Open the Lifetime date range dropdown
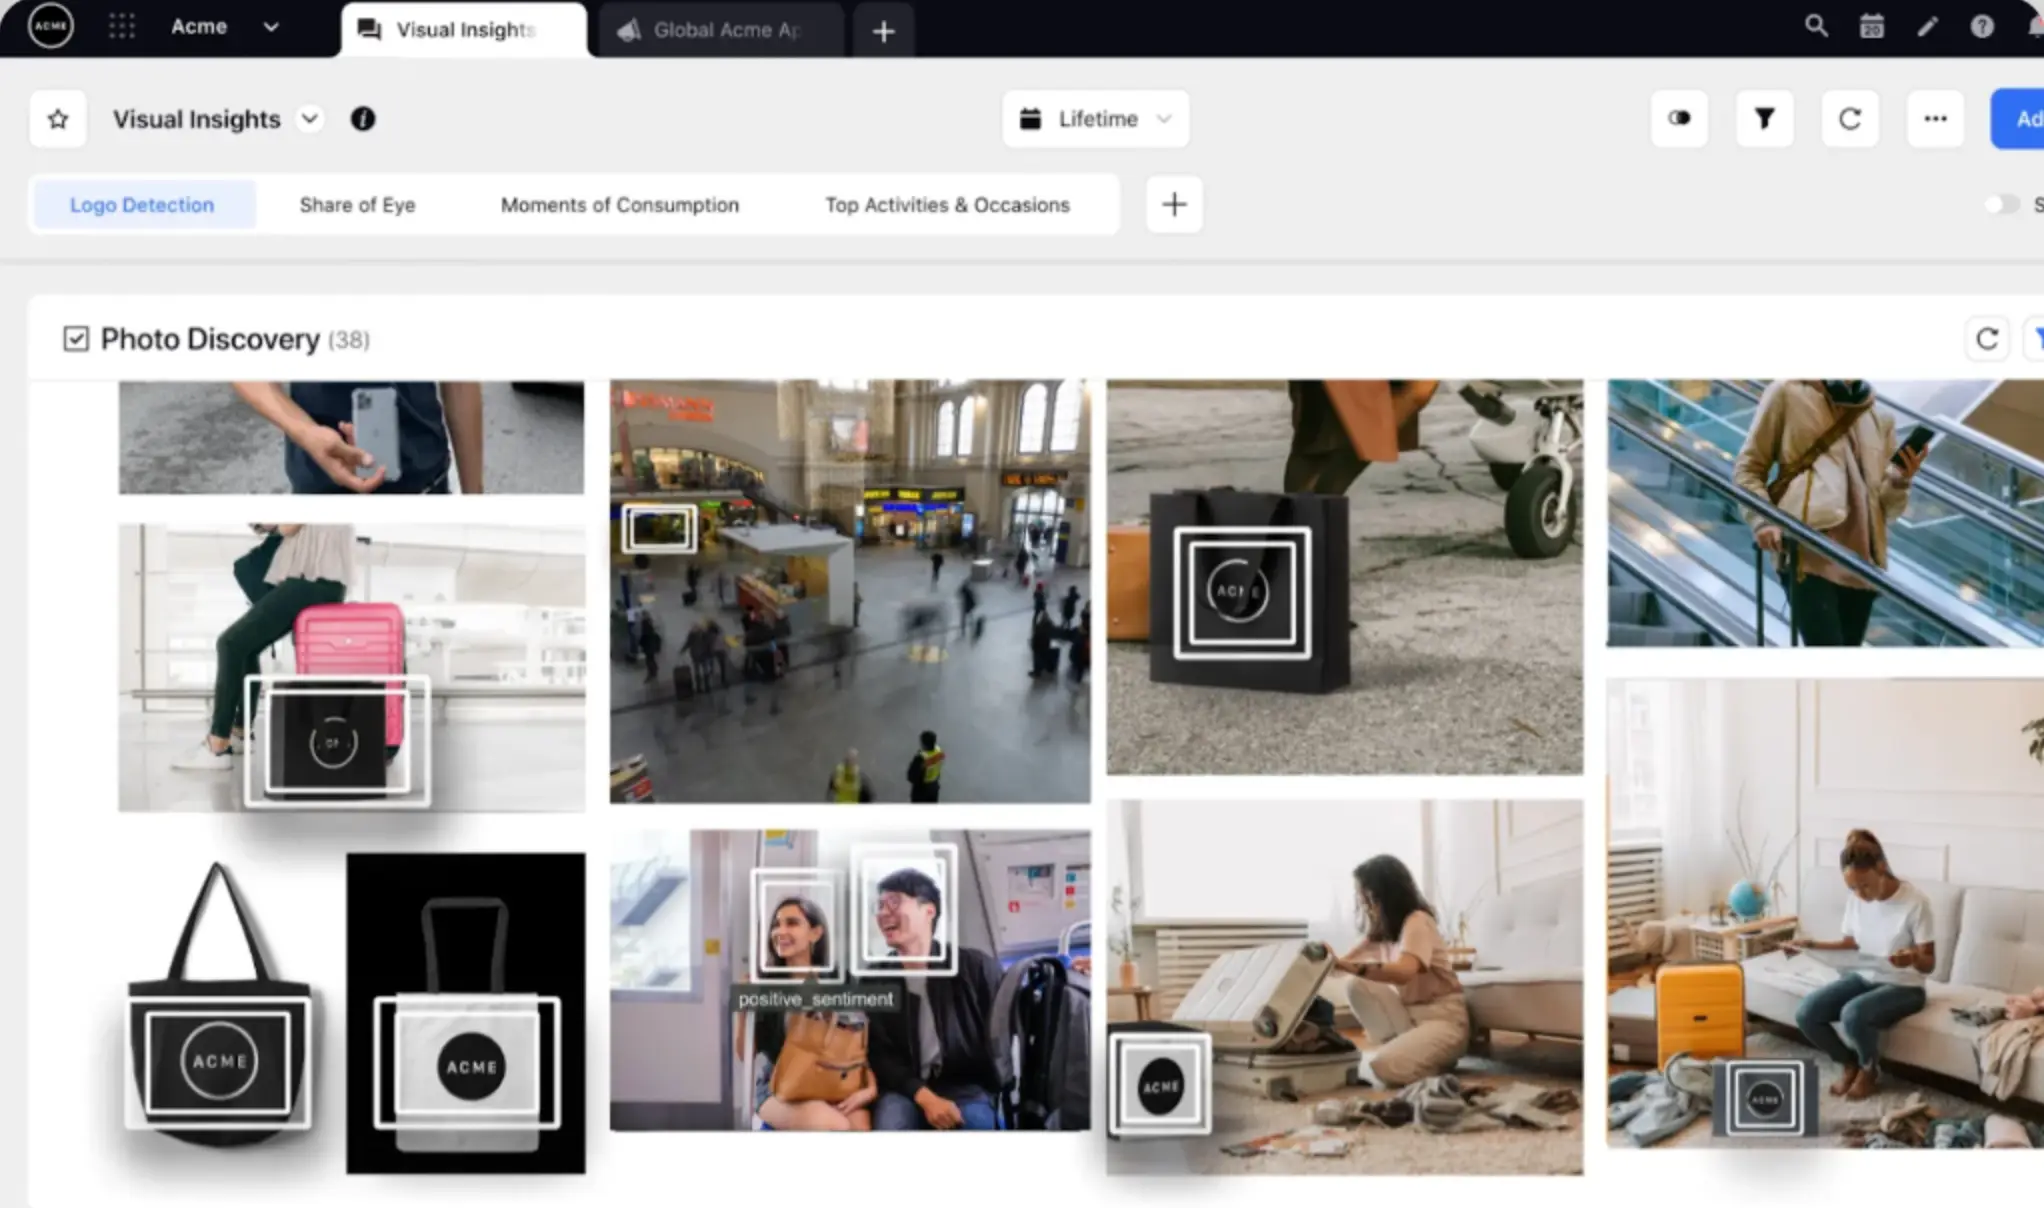This screenshot has height=1208, width=2044. [x=1095, y=118]
